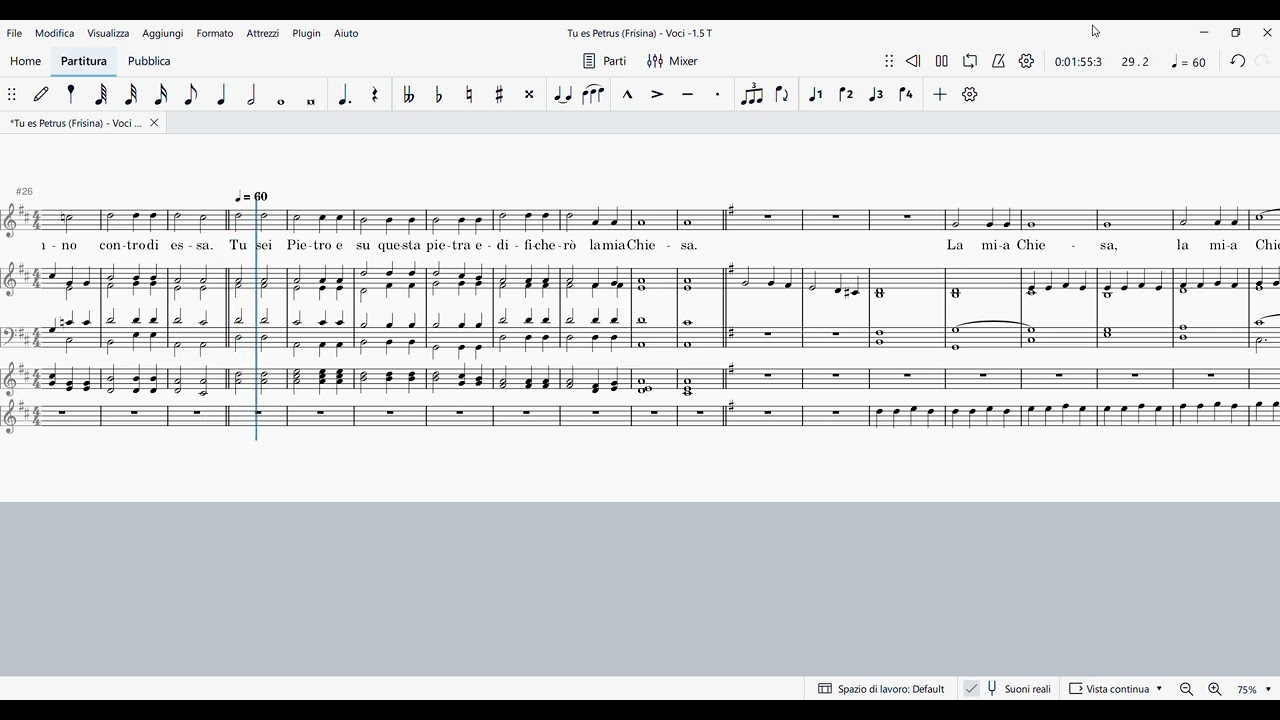
Task: Select the Partitura tab
Action: pyautogui.click(x=84, y=61)
